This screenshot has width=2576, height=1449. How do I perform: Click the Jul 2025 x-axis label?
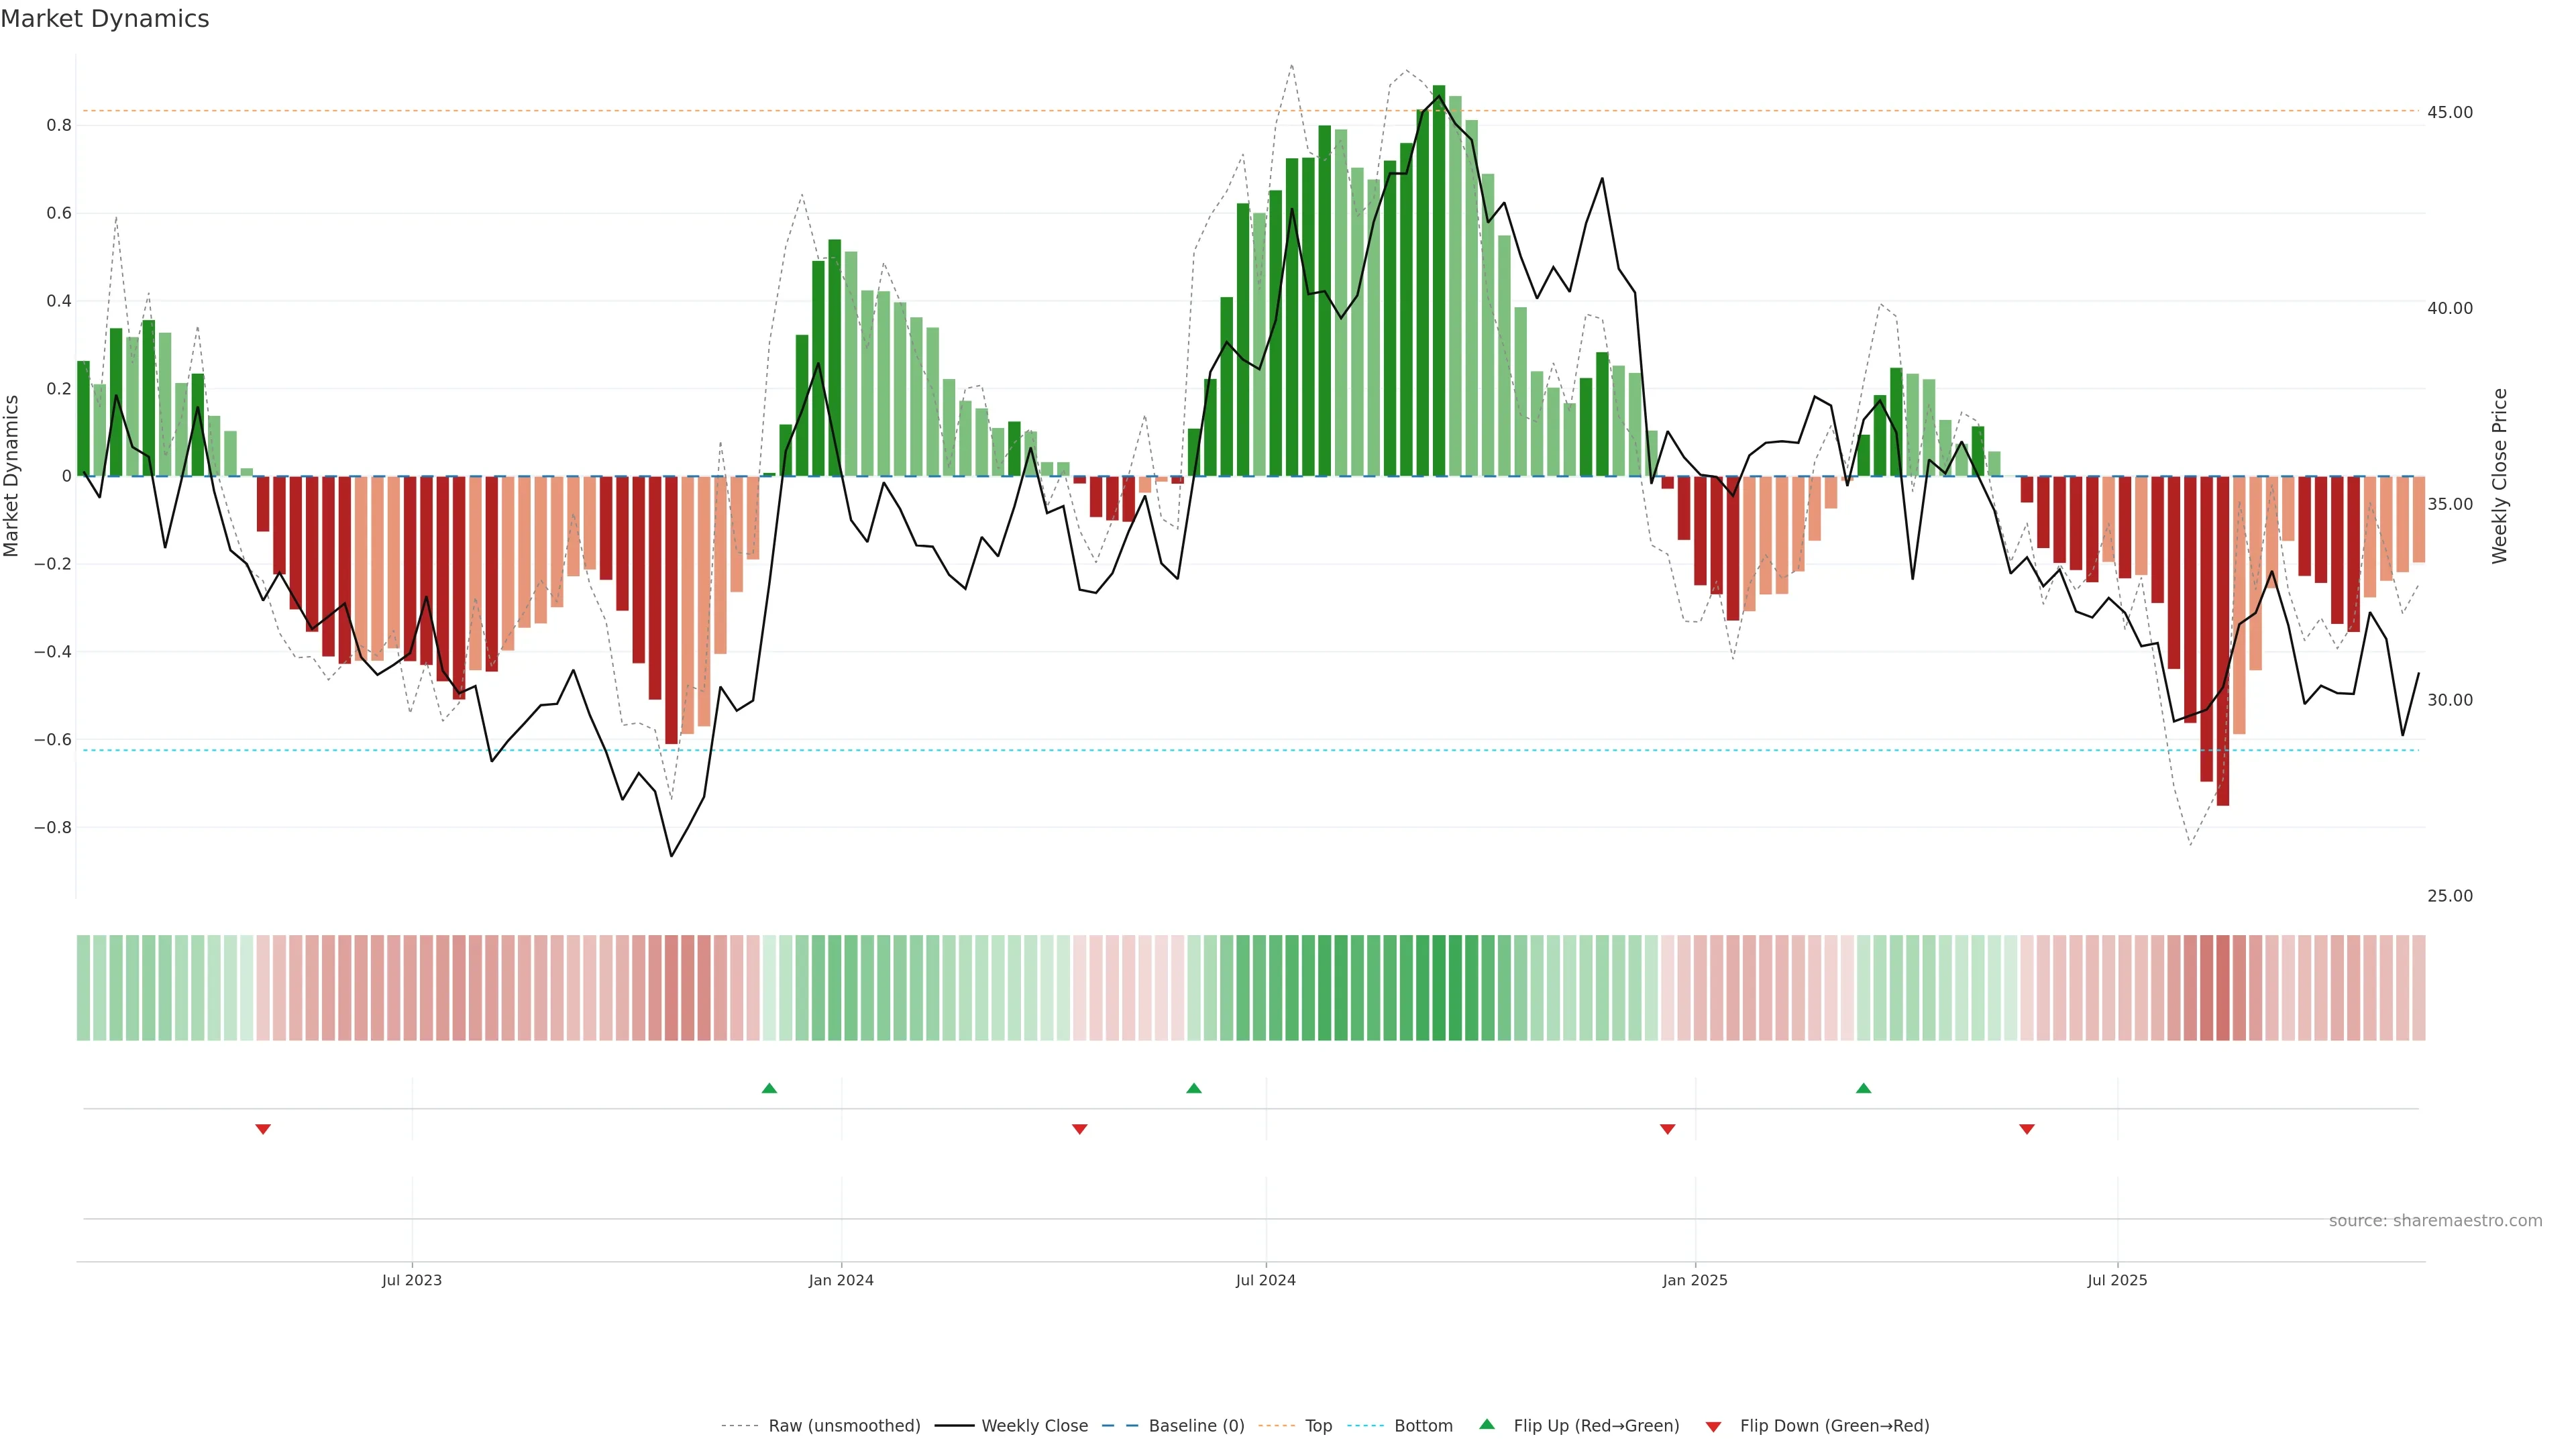click(x=2117, y=1280)
